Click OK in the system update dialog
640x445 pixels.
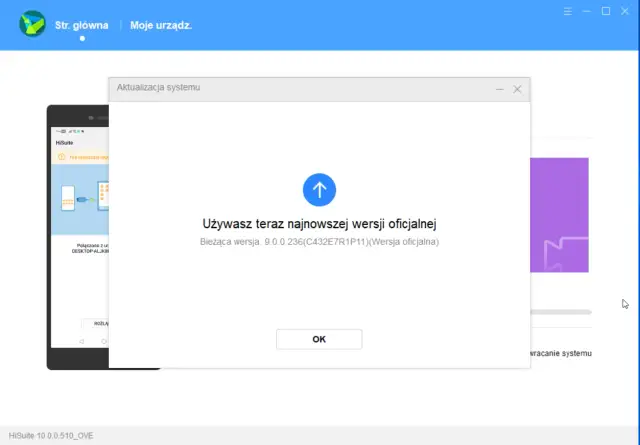click(319, 339)
